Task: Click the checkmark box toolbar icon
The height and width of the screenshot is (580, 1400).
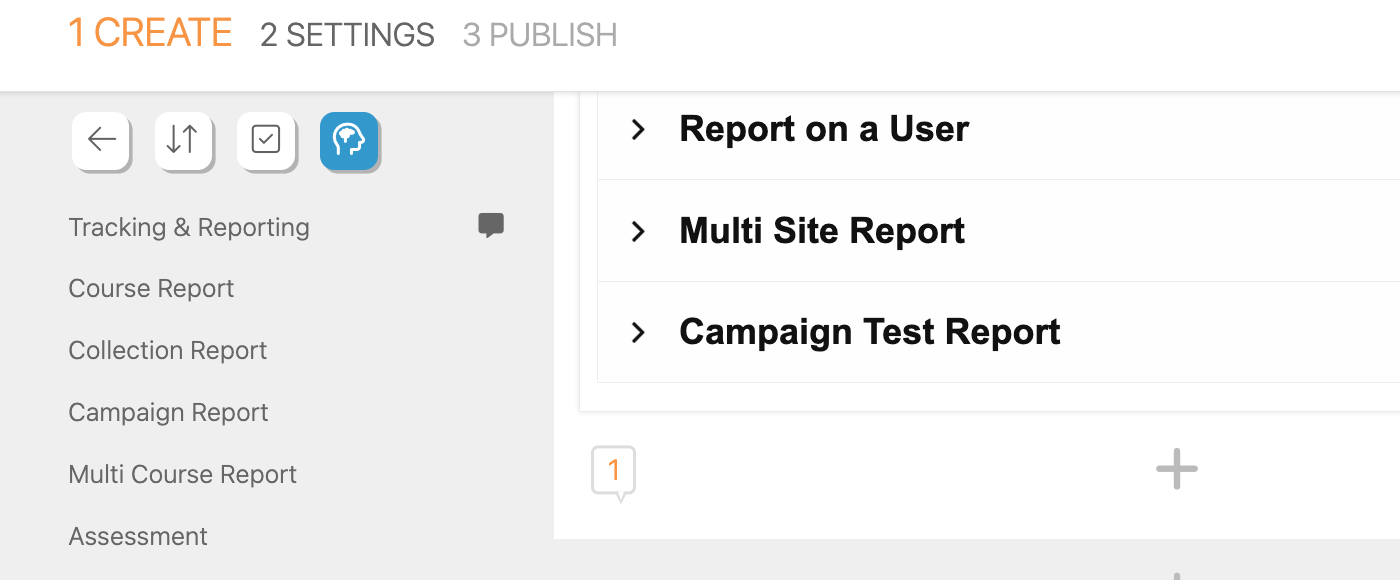Action: click(266, 140)
